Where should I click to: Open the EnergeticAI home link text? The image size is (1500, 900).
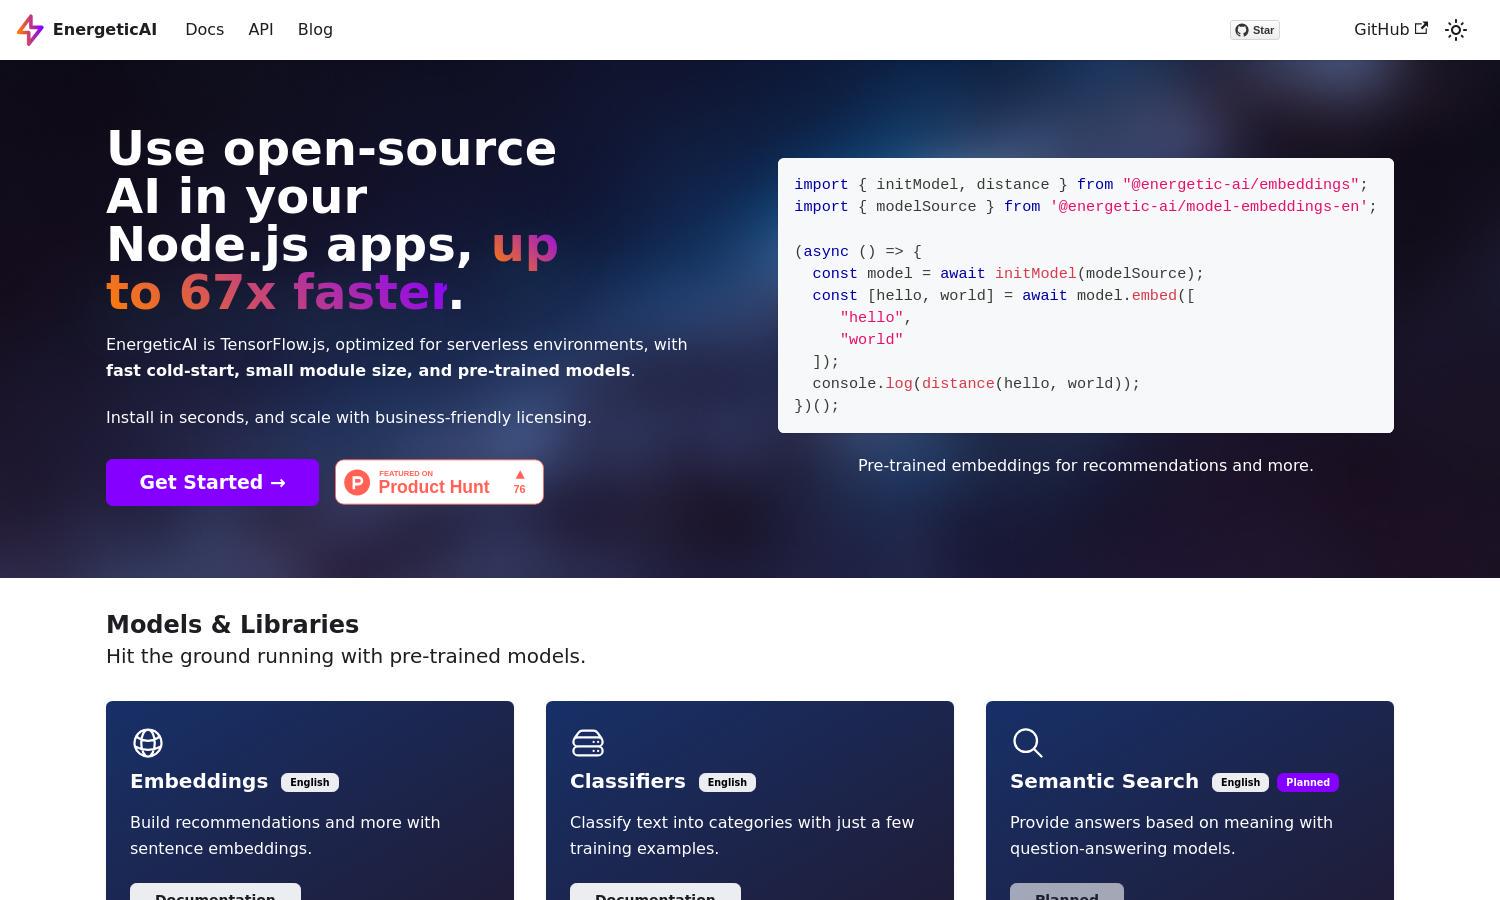(105, 30)
